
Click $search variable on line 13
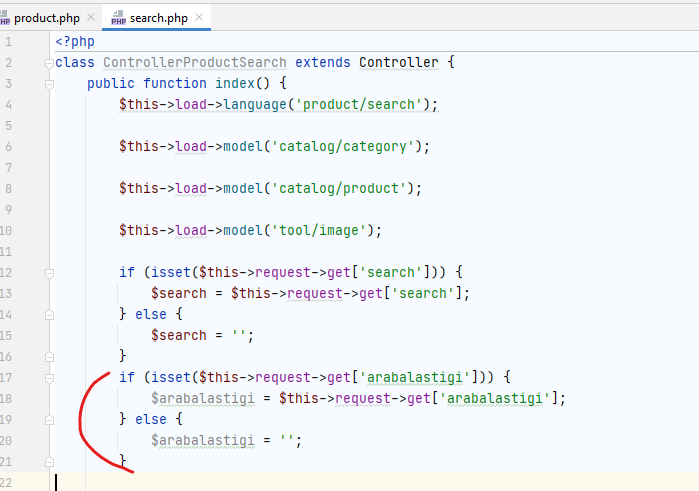[x=179, y=293]
